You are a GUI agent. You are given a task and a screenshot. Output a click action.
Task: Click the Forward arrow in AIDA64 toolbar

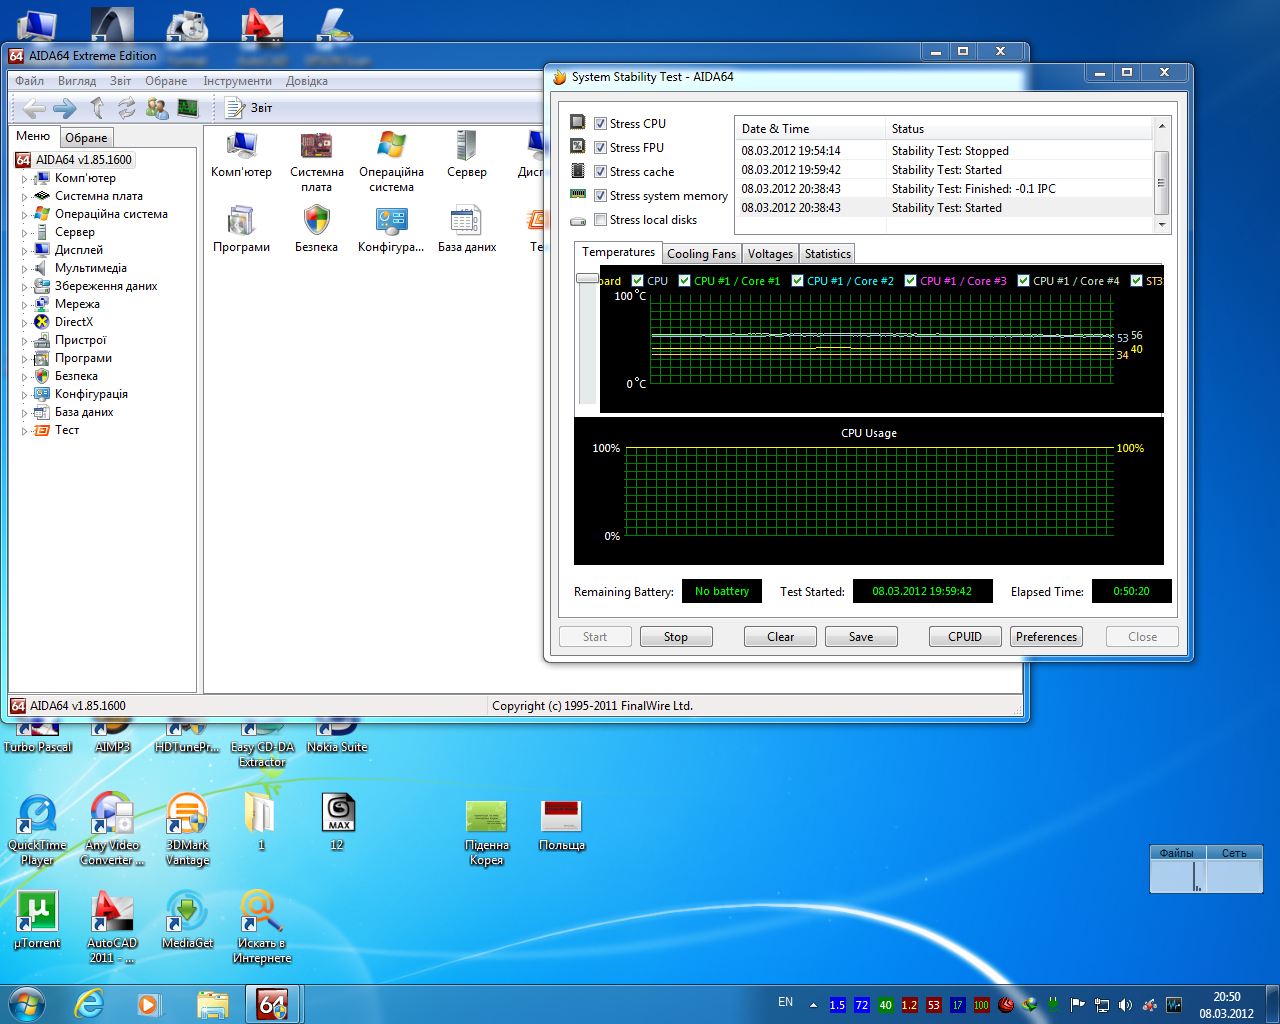coord(65,108)
